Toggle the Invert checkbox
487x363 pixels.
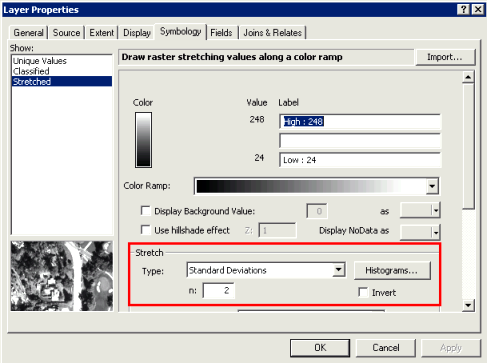point(363,292)
